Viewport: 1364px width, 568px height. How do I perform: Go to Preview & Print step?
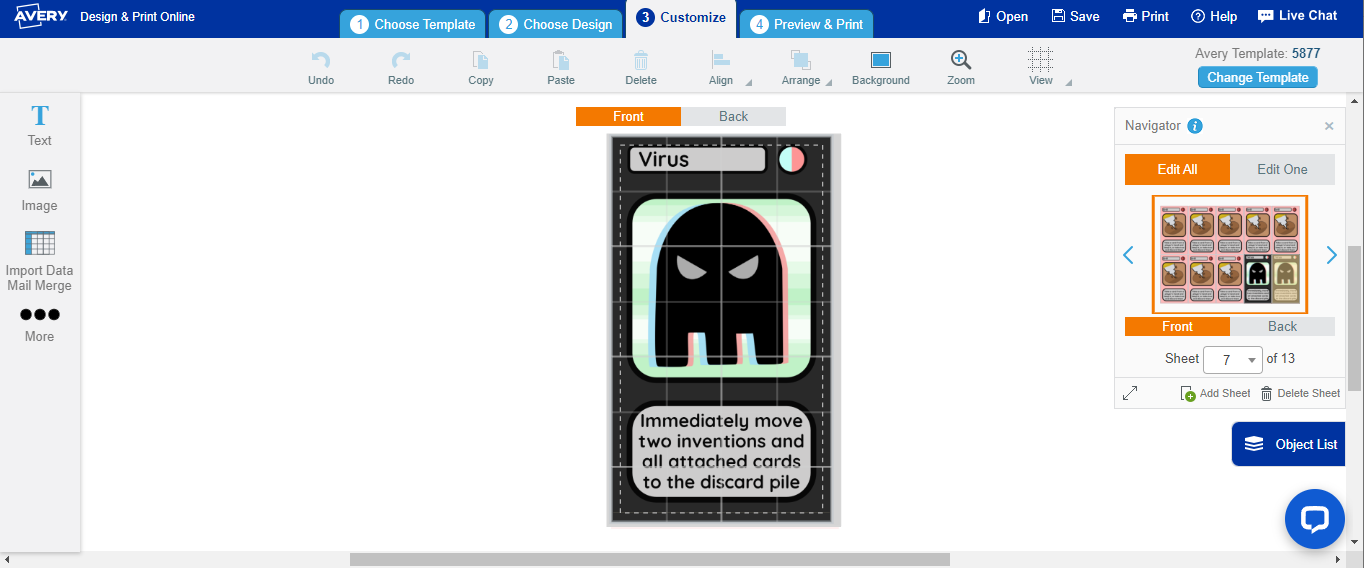(807, 24)
